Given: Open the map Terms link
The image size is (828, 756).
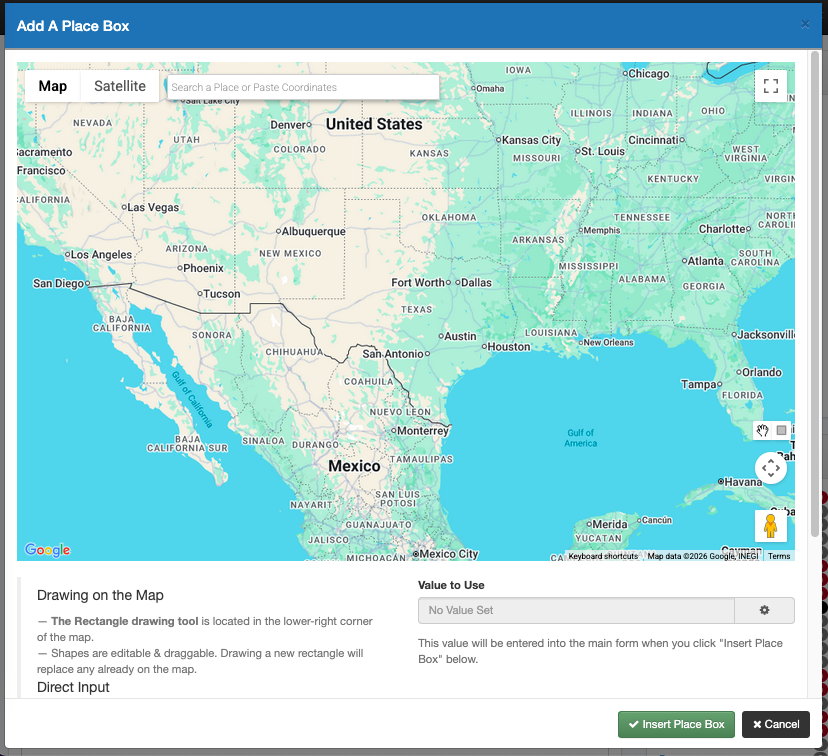Looking at the screenshot, I should 779,556.
